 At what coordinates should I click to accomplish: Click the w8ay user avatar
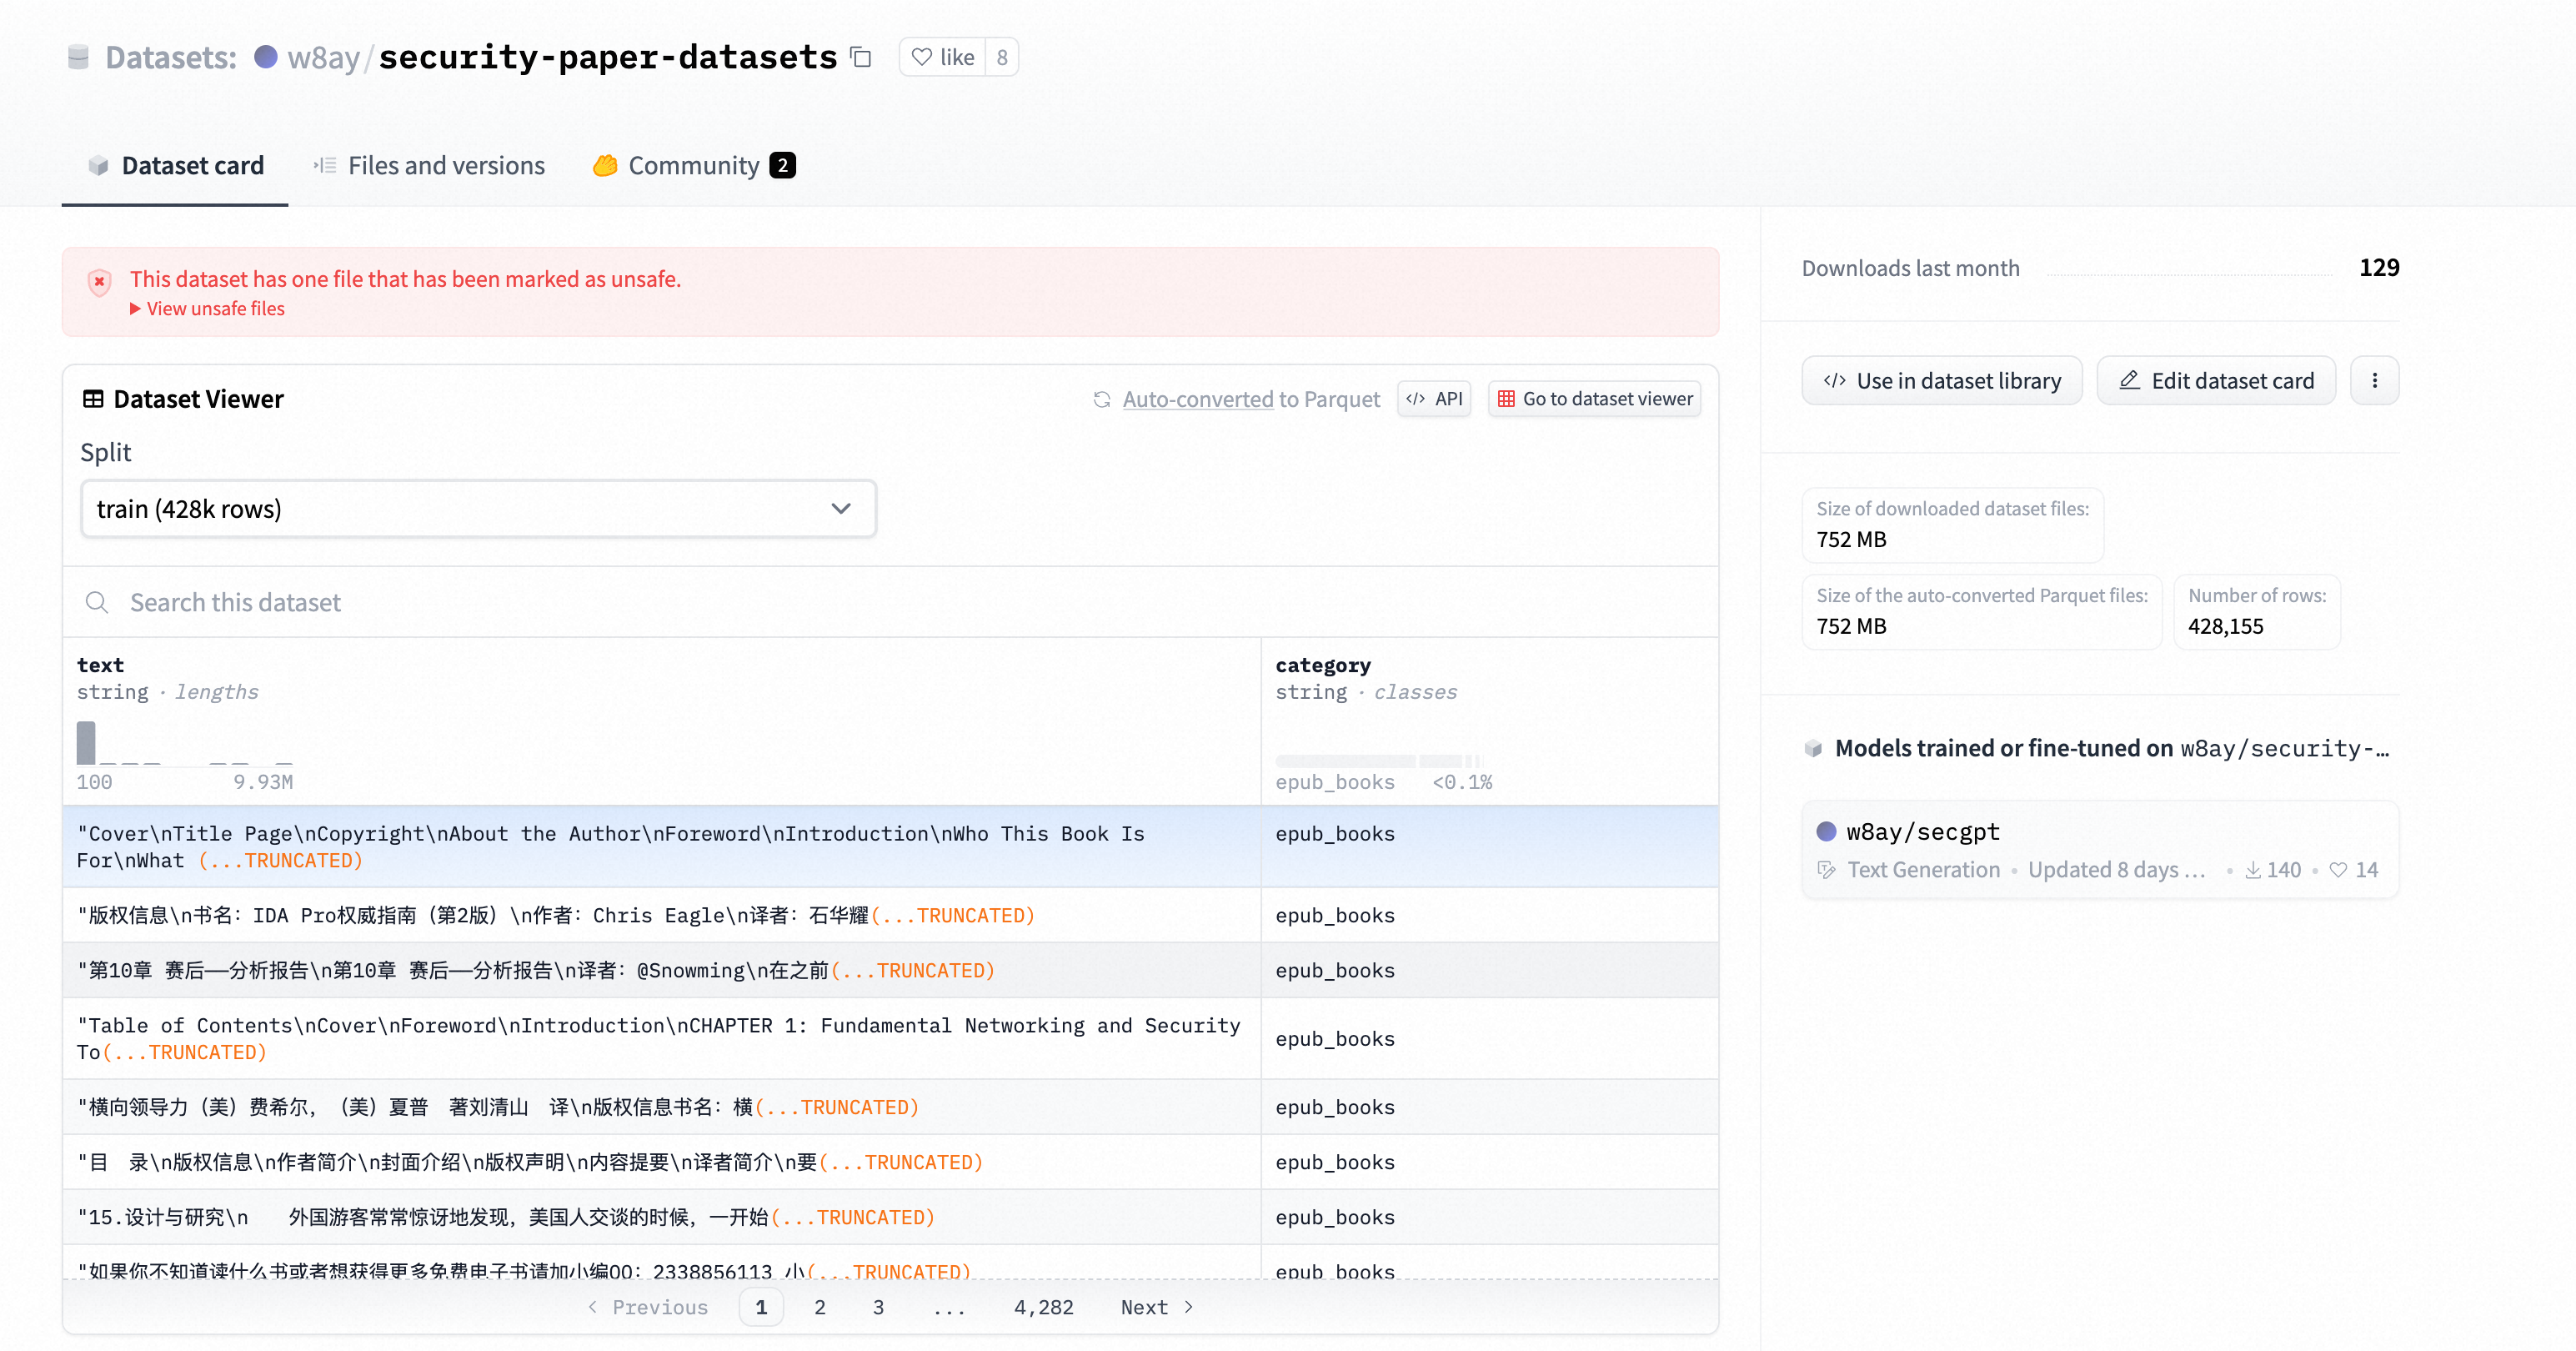pyautogui.click(x=265, y=57)
